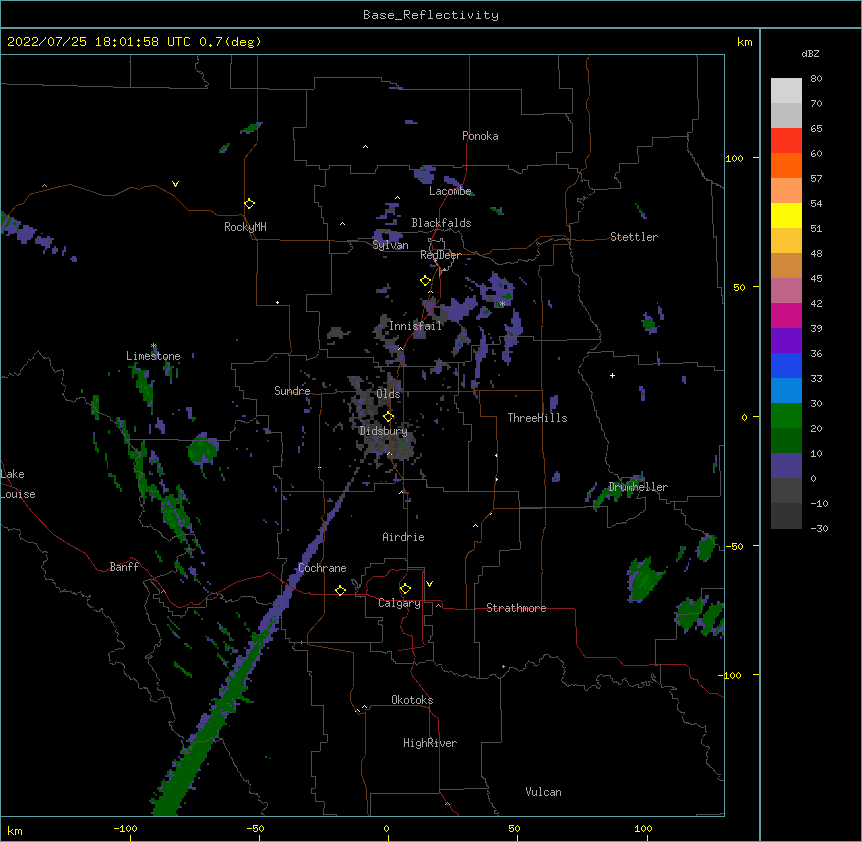Select the Airdrie label

404,537
